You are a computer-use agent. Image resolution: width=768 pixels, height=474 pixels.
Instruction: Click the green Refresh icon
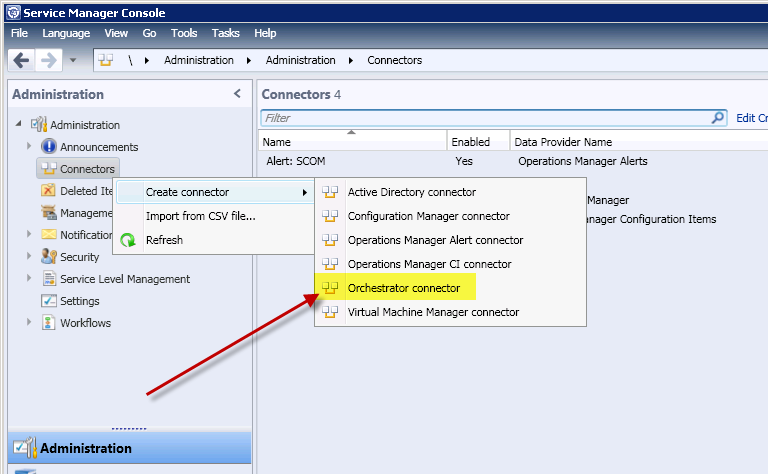[128, 240]
